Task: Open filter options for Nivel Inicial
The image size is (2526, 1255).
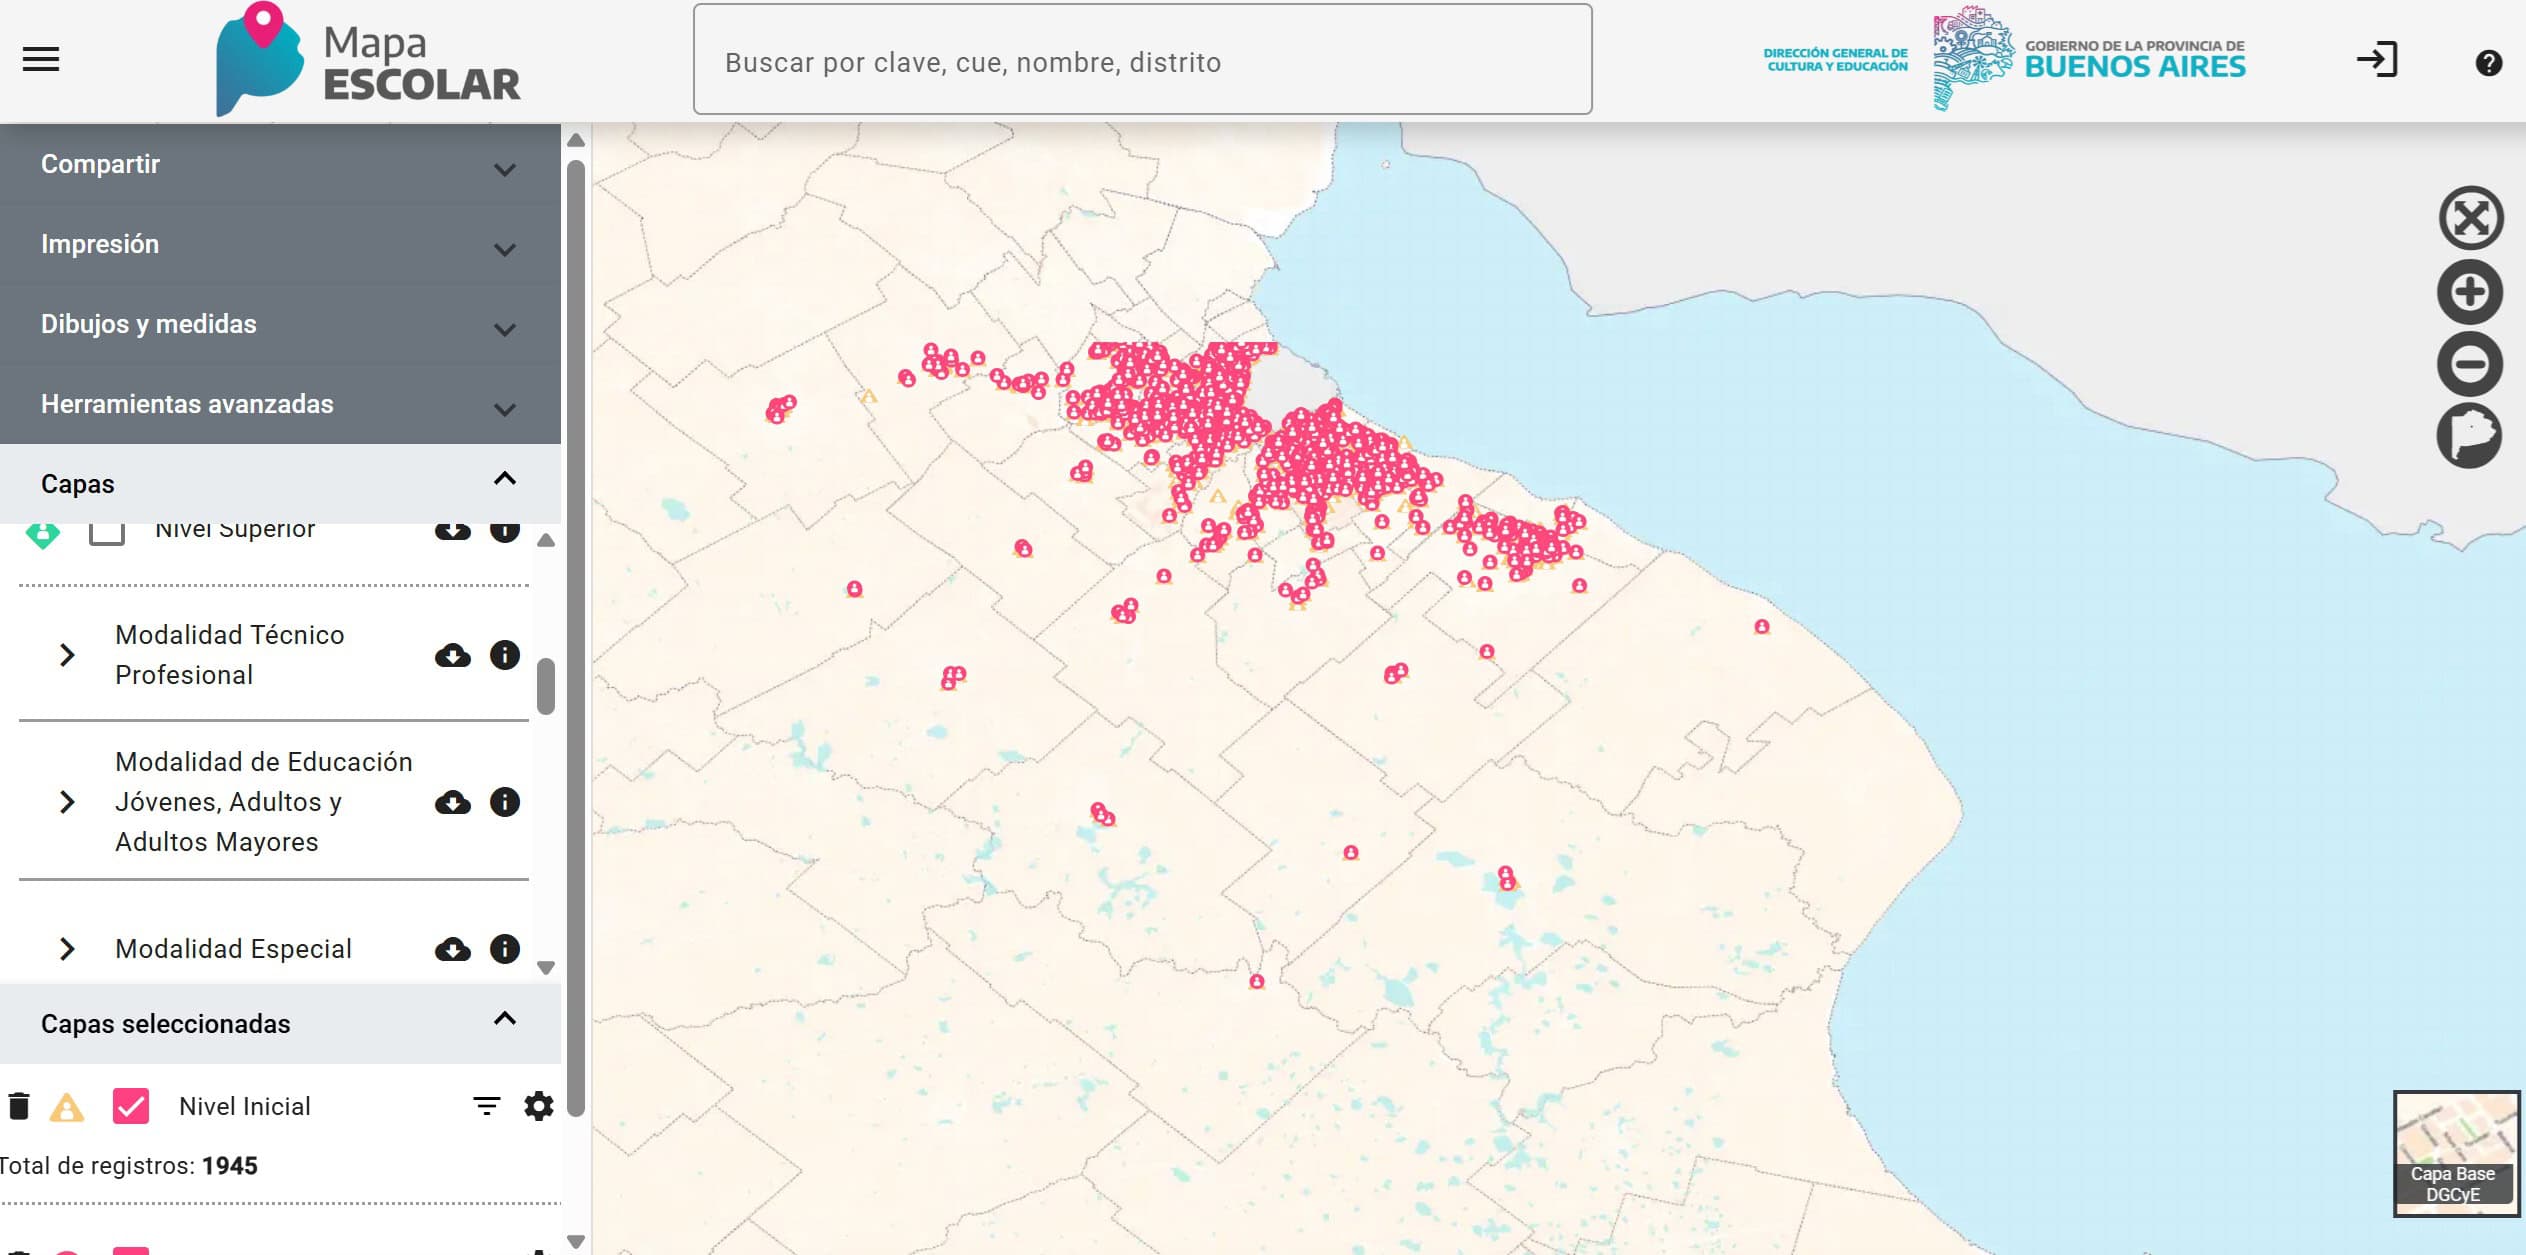Action: click(486, 1106)
